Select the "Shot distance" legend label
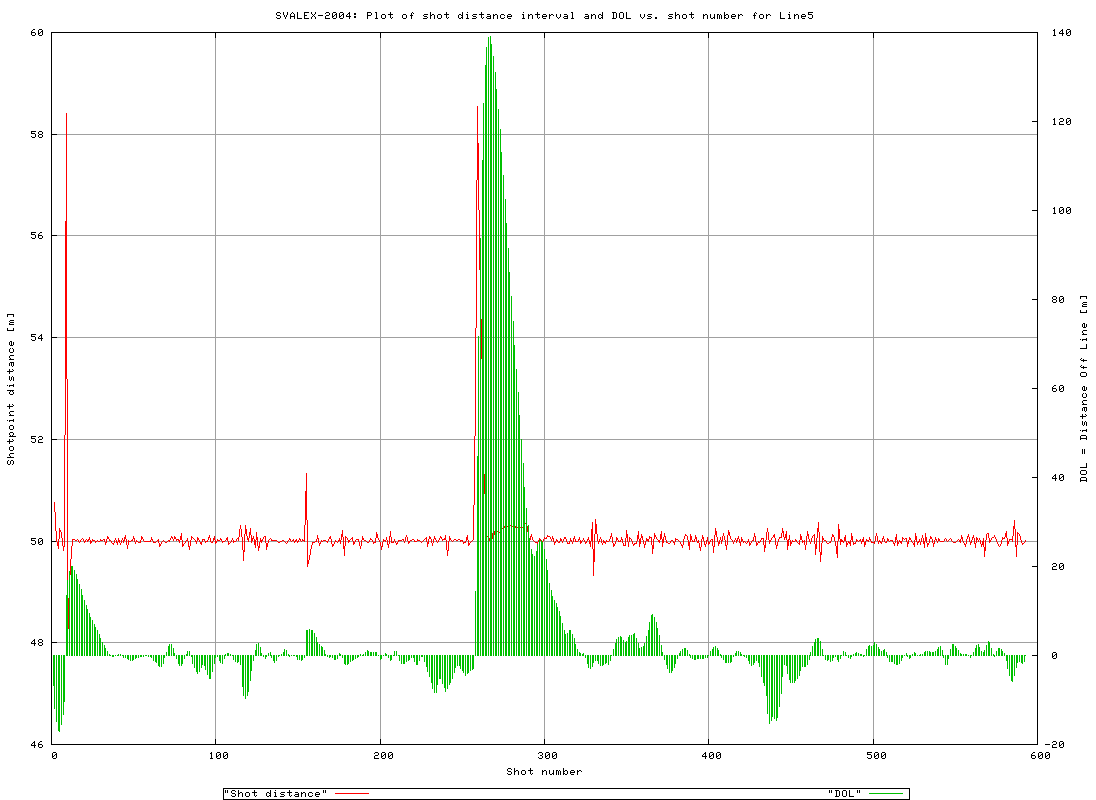The width and height of the screenshot is (1096, 800). pos(273,791)
